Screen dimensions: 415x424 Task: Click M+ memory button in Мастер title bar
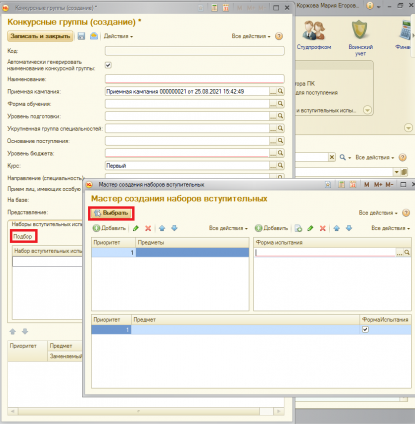(x=378, y=184)
